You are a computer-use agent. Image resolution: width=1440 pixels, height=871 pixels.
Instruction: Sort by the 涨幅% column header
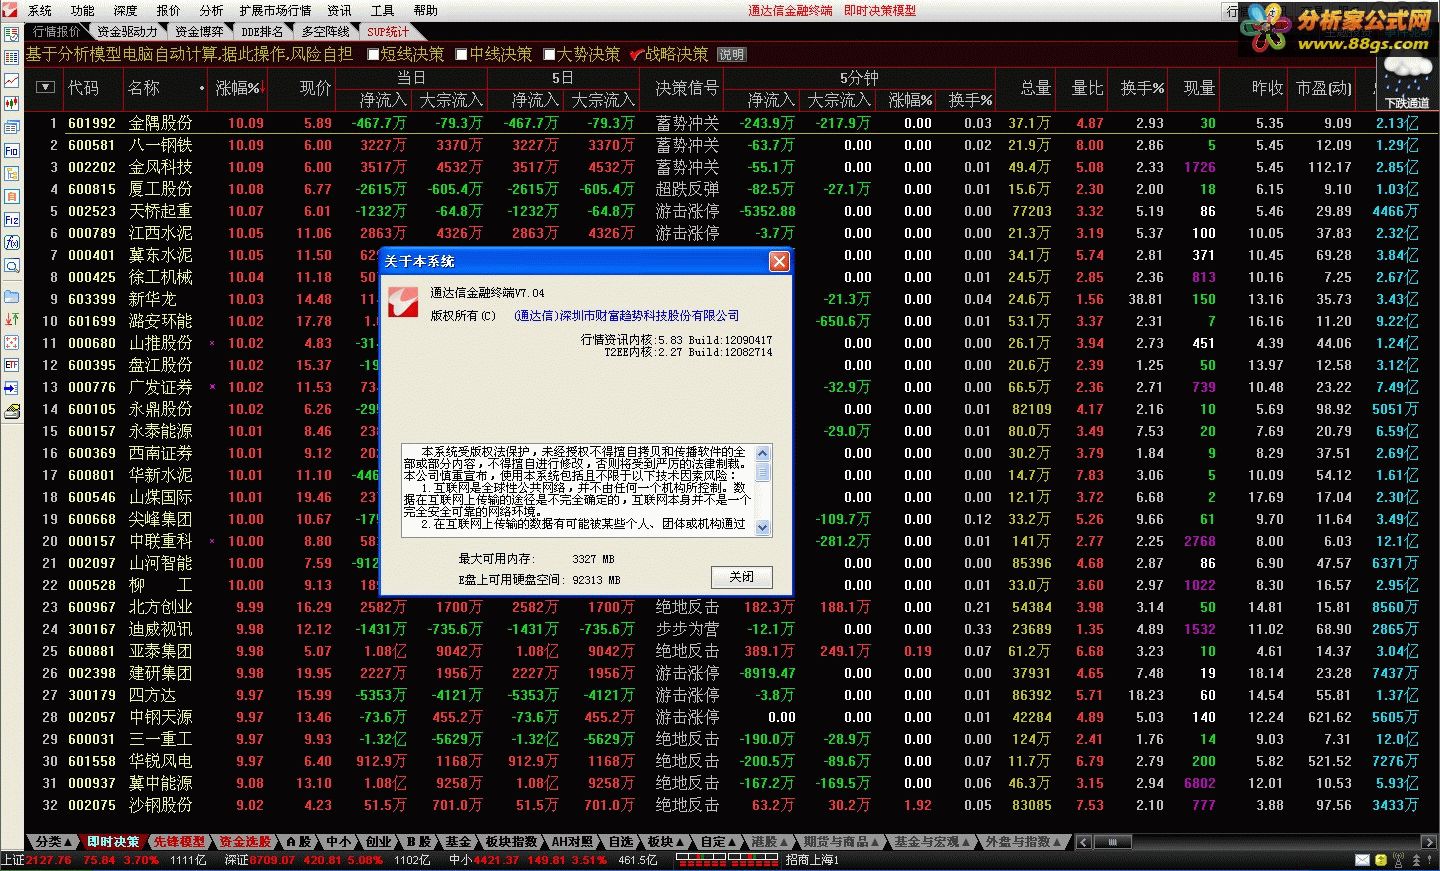click(239, 88)
